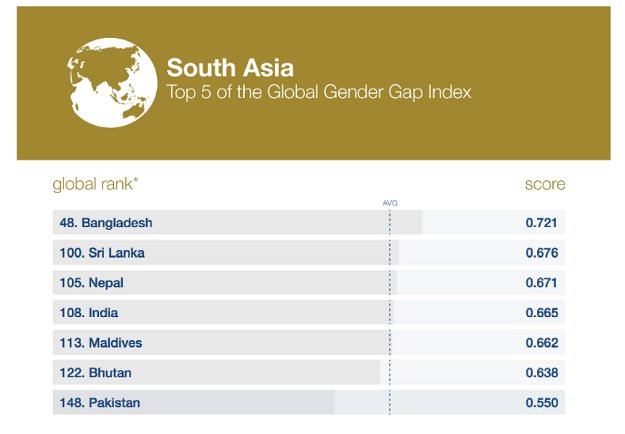Select the Nepal rank entry
The width and height of the screenshot is (625, 434).
(x=91, y=283)
